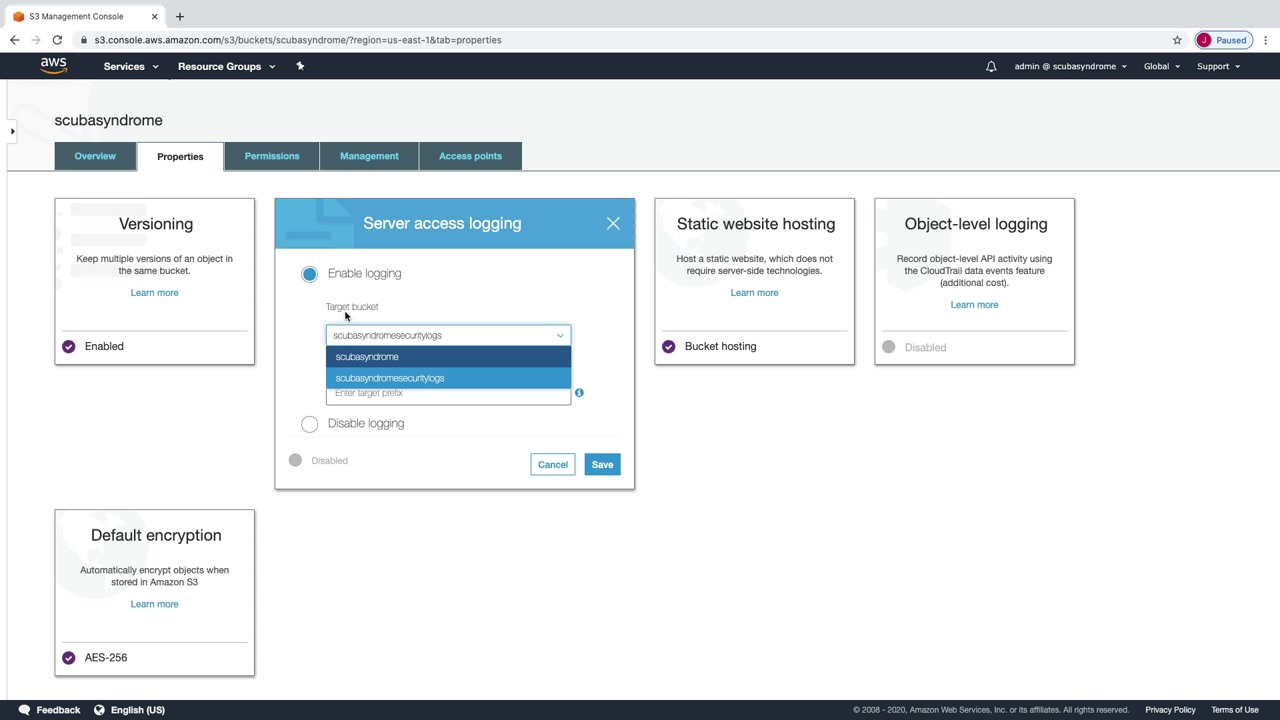Click the language globe icon
The image size is (1280, 720).
[x=99, y=710]
